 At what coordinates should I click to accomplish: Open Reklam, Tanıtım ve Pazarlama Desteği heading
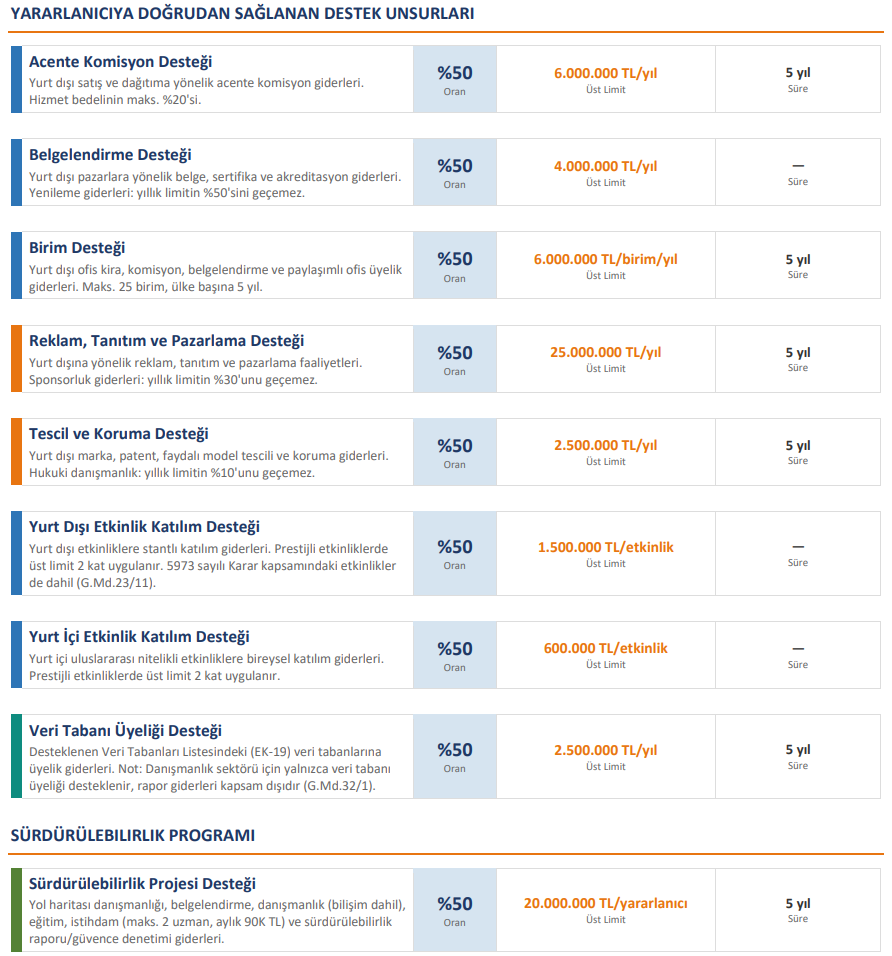166,341
